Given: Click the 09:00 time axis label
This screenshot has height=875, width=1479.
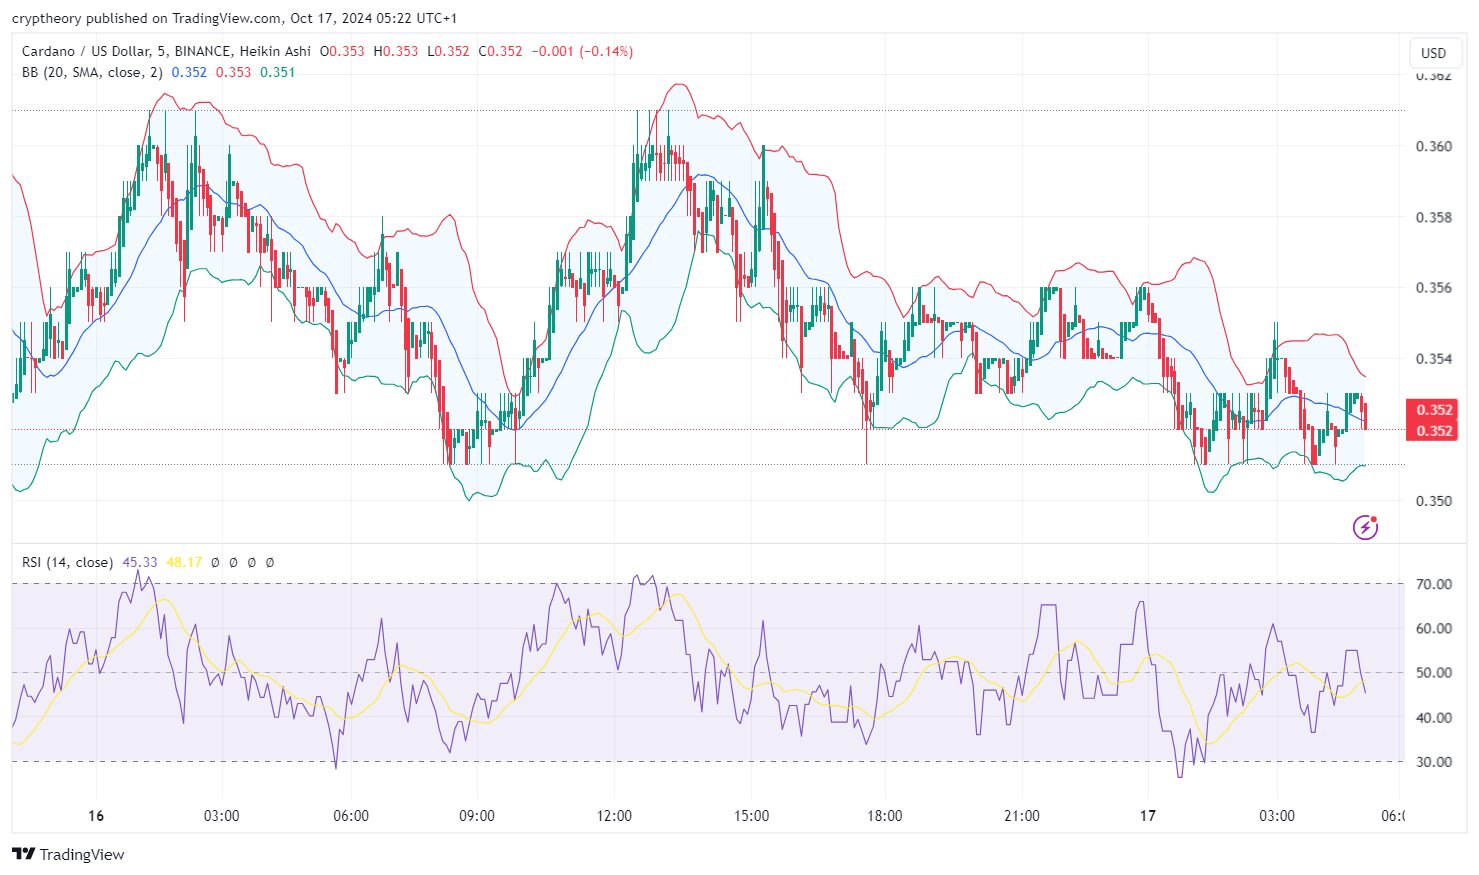Looking at the screenshot, I should pyautogui.click(x=477, y=816).
